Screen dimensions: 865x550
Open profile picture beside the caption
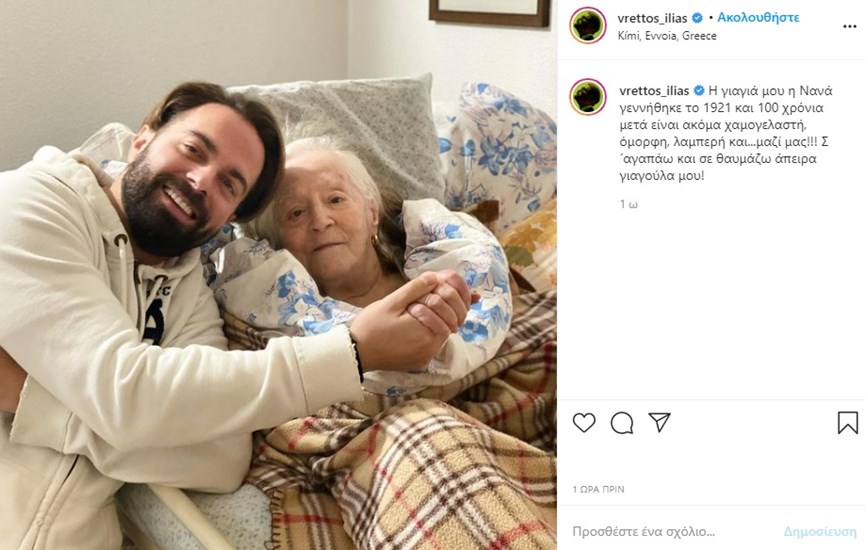pyautogui.click(x=588, y=97)
